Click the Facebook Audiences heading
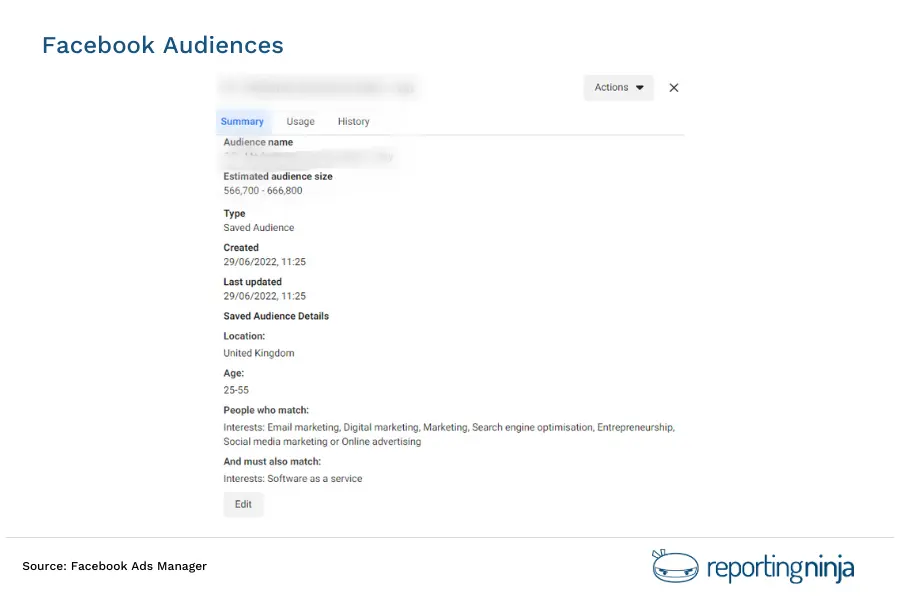900x600 pixels. pos(162,45)
